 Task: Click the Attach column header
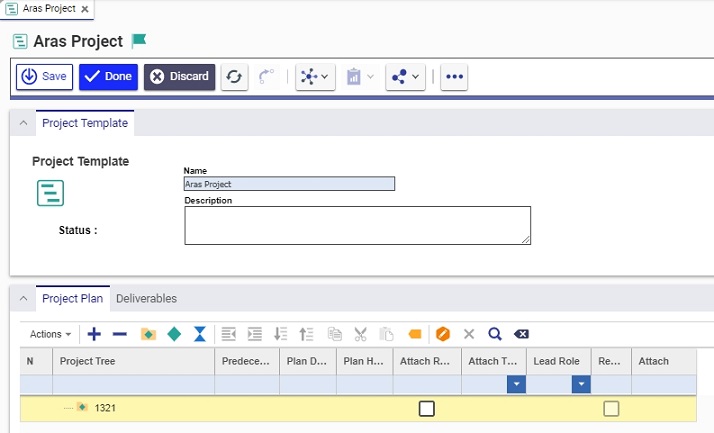(664, 362)
